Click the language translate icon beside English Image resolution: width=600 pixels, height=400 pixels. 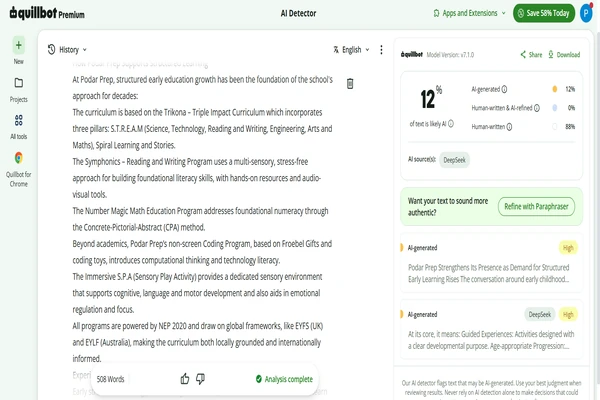pos(336,50)
